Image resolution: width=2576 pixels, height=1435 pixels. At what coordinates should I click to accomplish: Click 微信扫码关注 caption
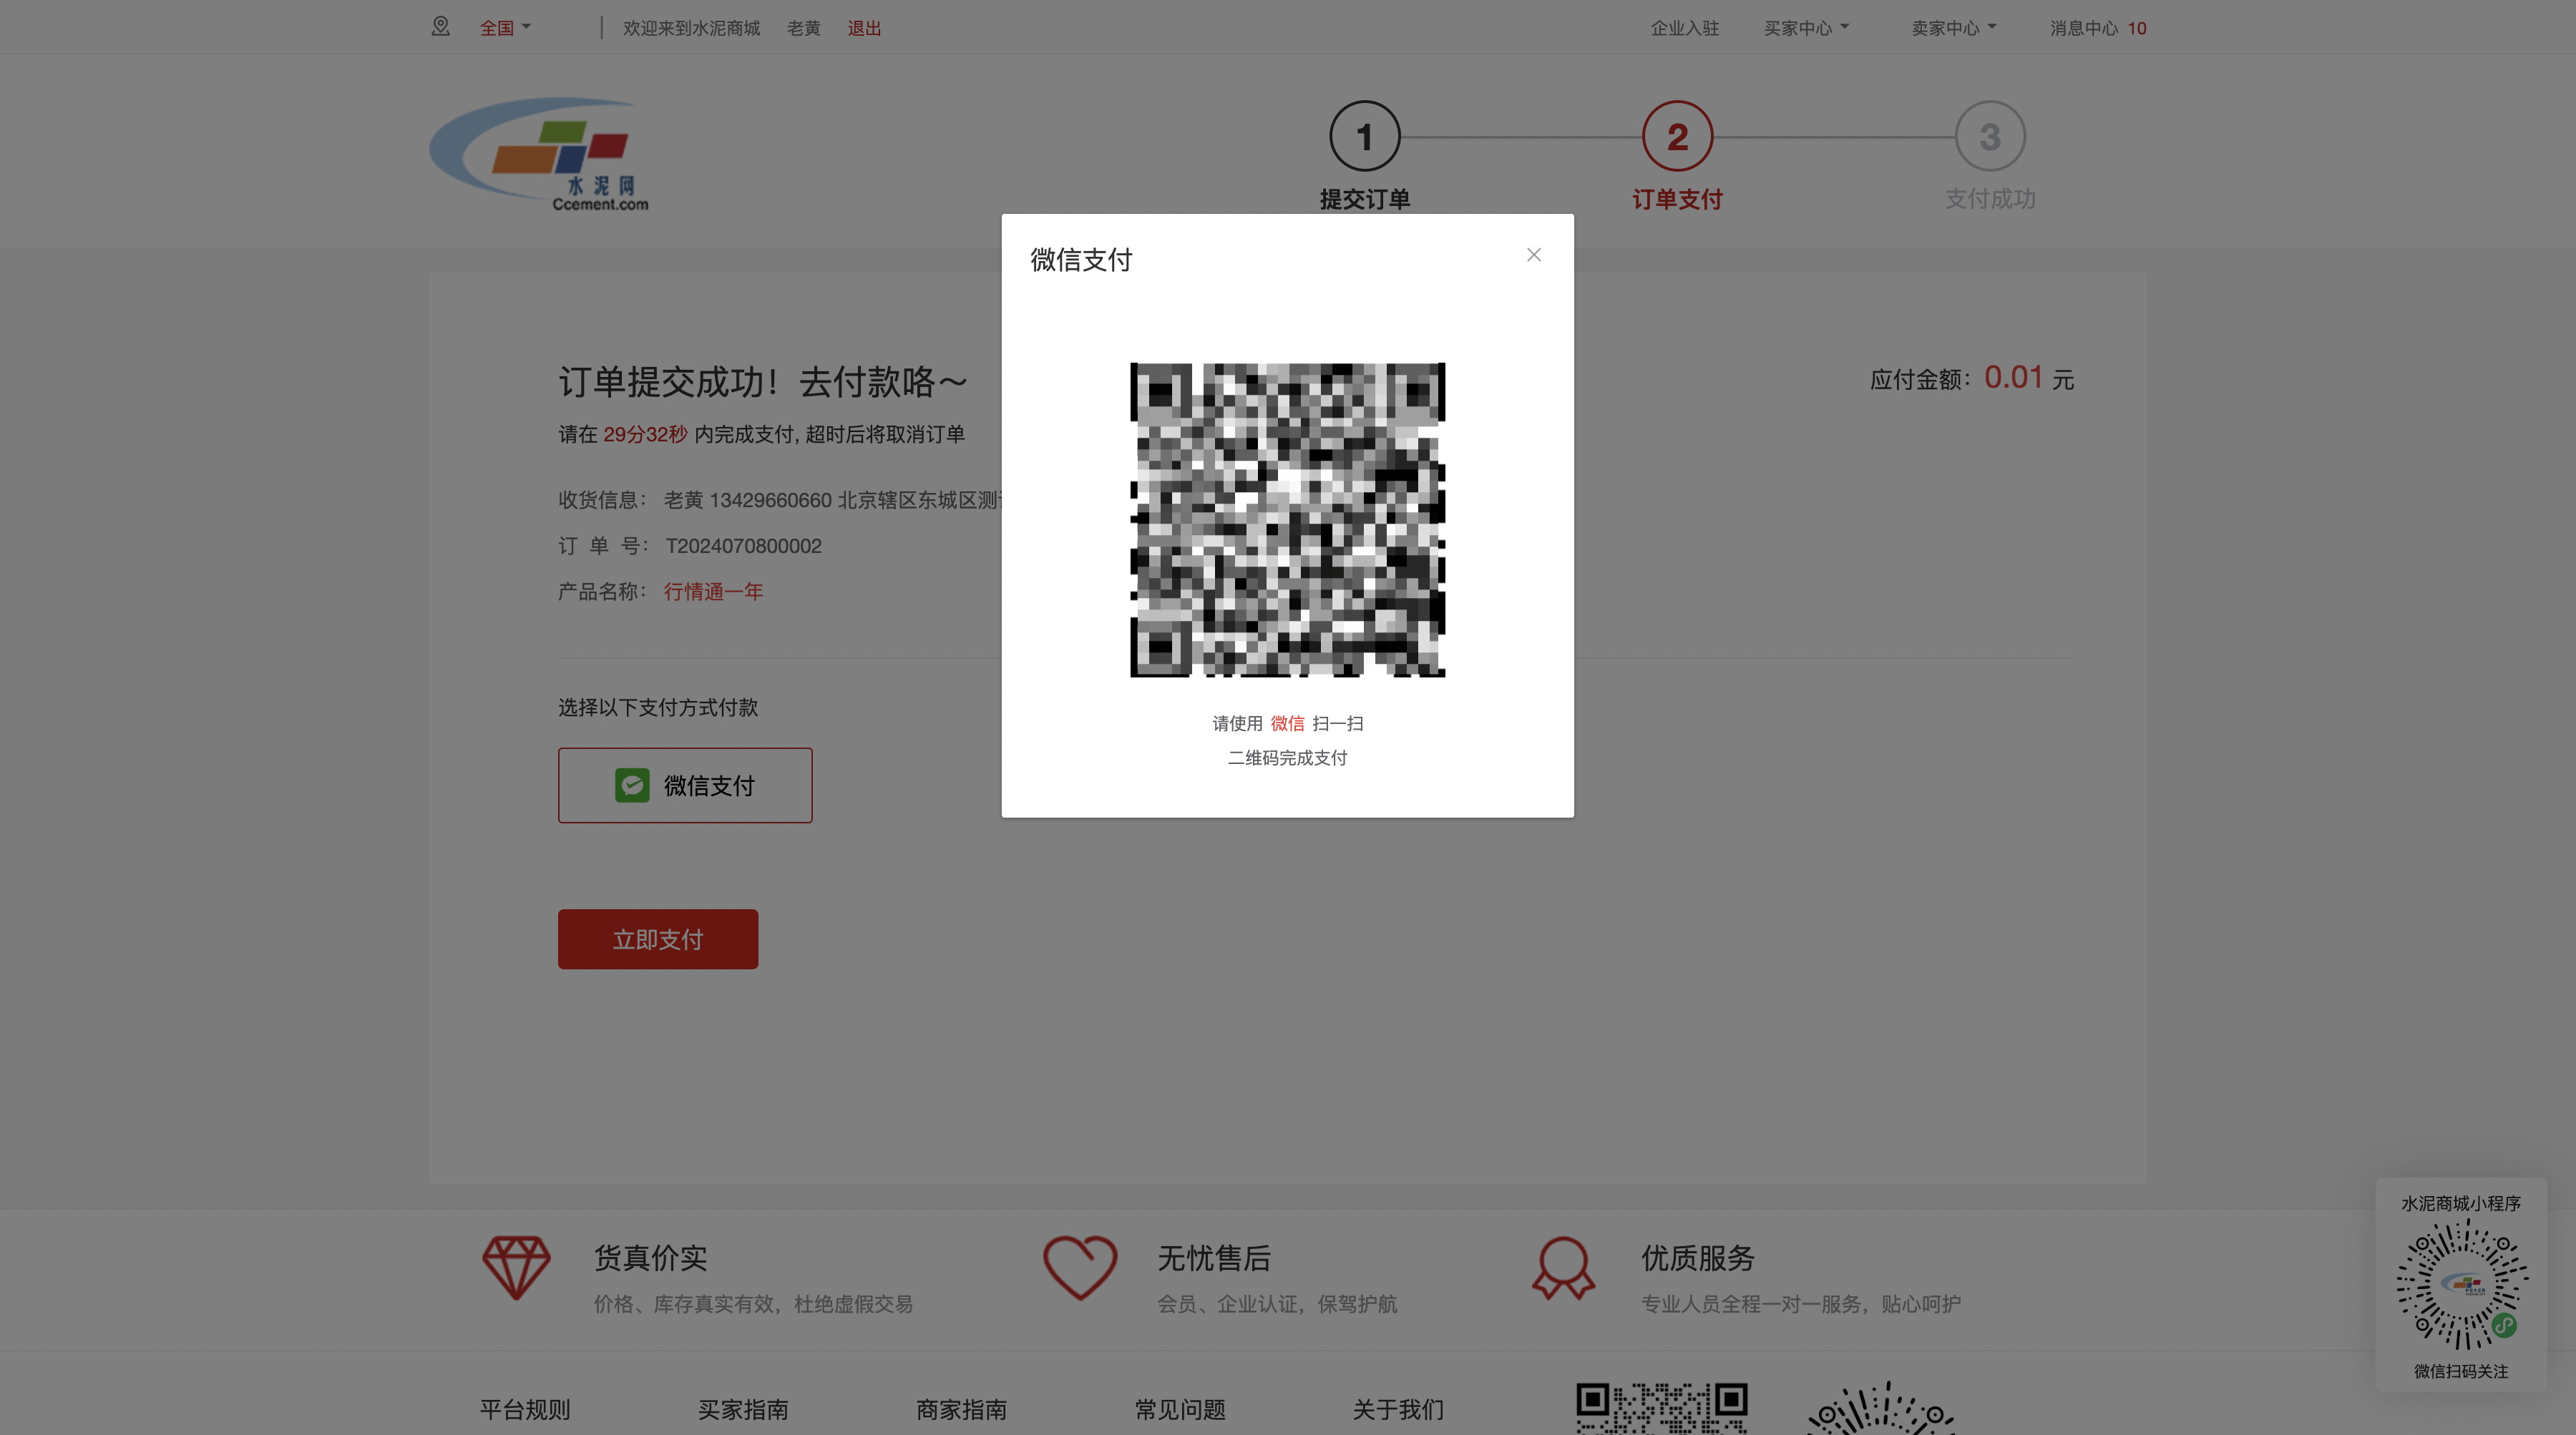click(2461, 1371)
